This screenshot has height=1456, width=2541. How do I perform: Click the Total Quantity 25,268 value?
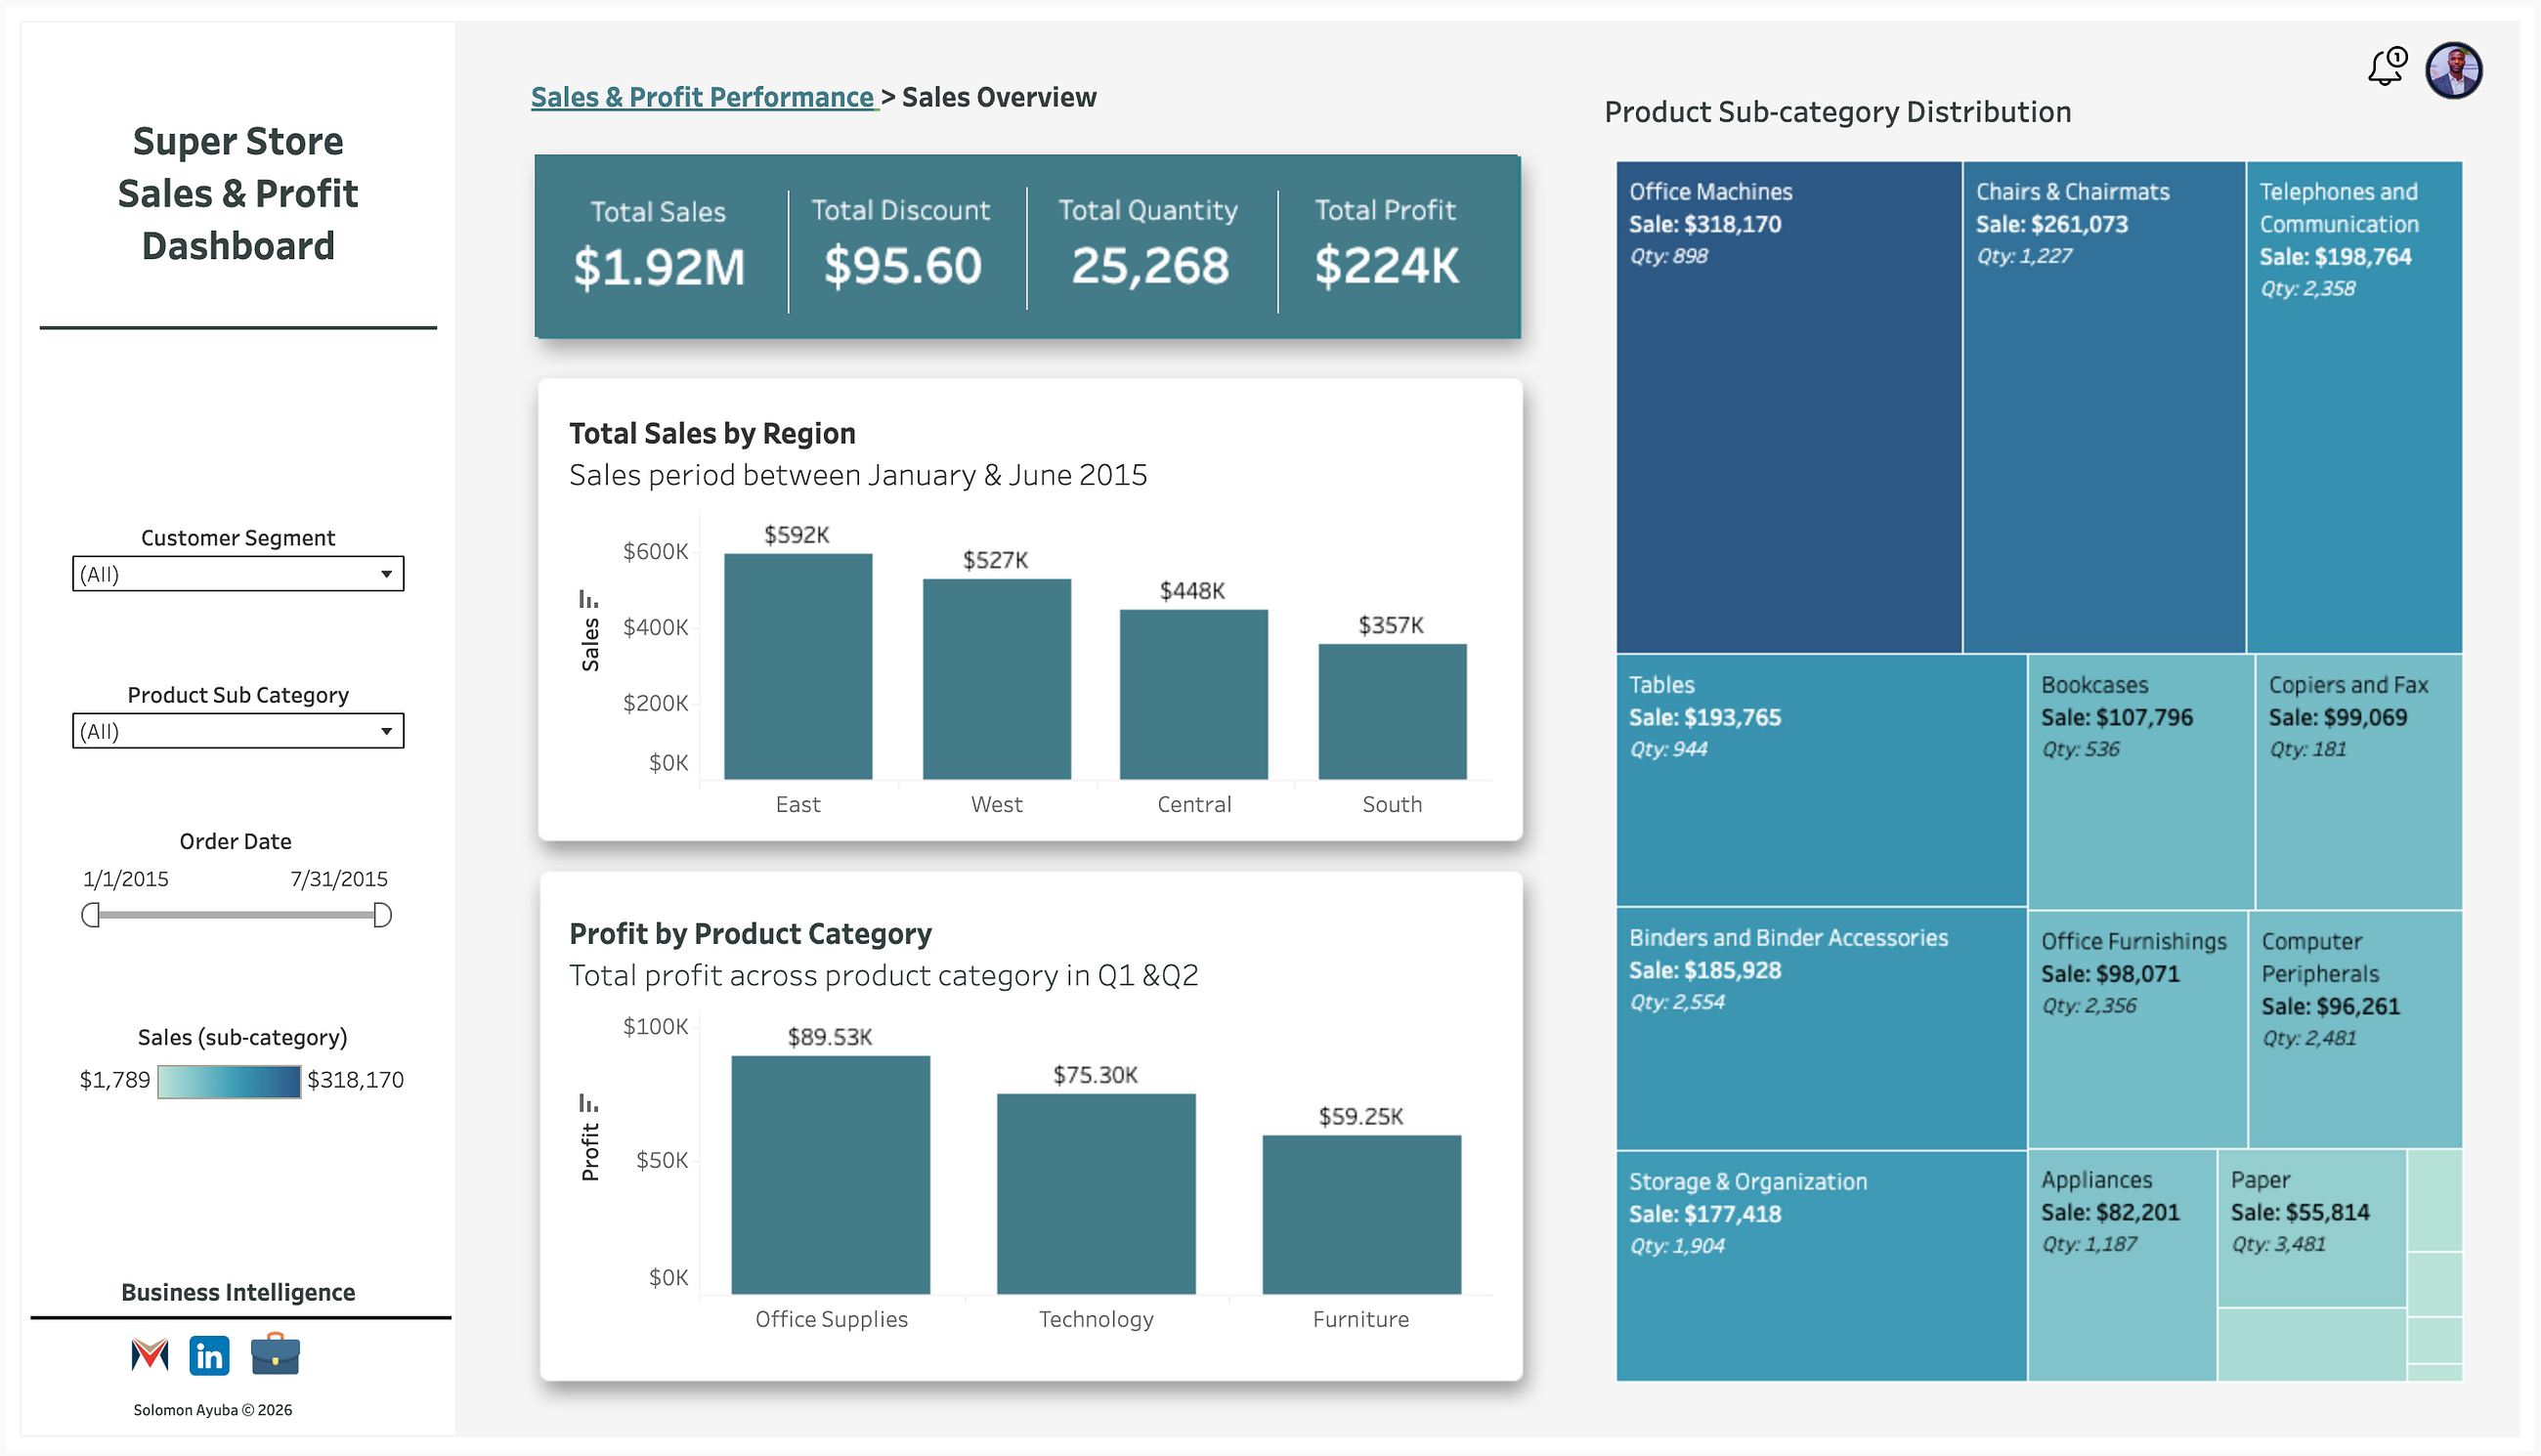tap(1150, 266)
